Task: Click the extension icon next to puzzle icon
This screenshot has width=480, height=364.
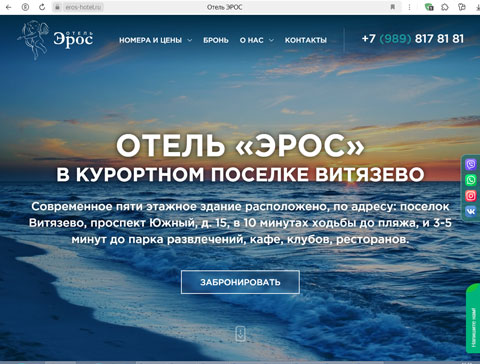Action: pyautogui.click(x=461, y=7)
